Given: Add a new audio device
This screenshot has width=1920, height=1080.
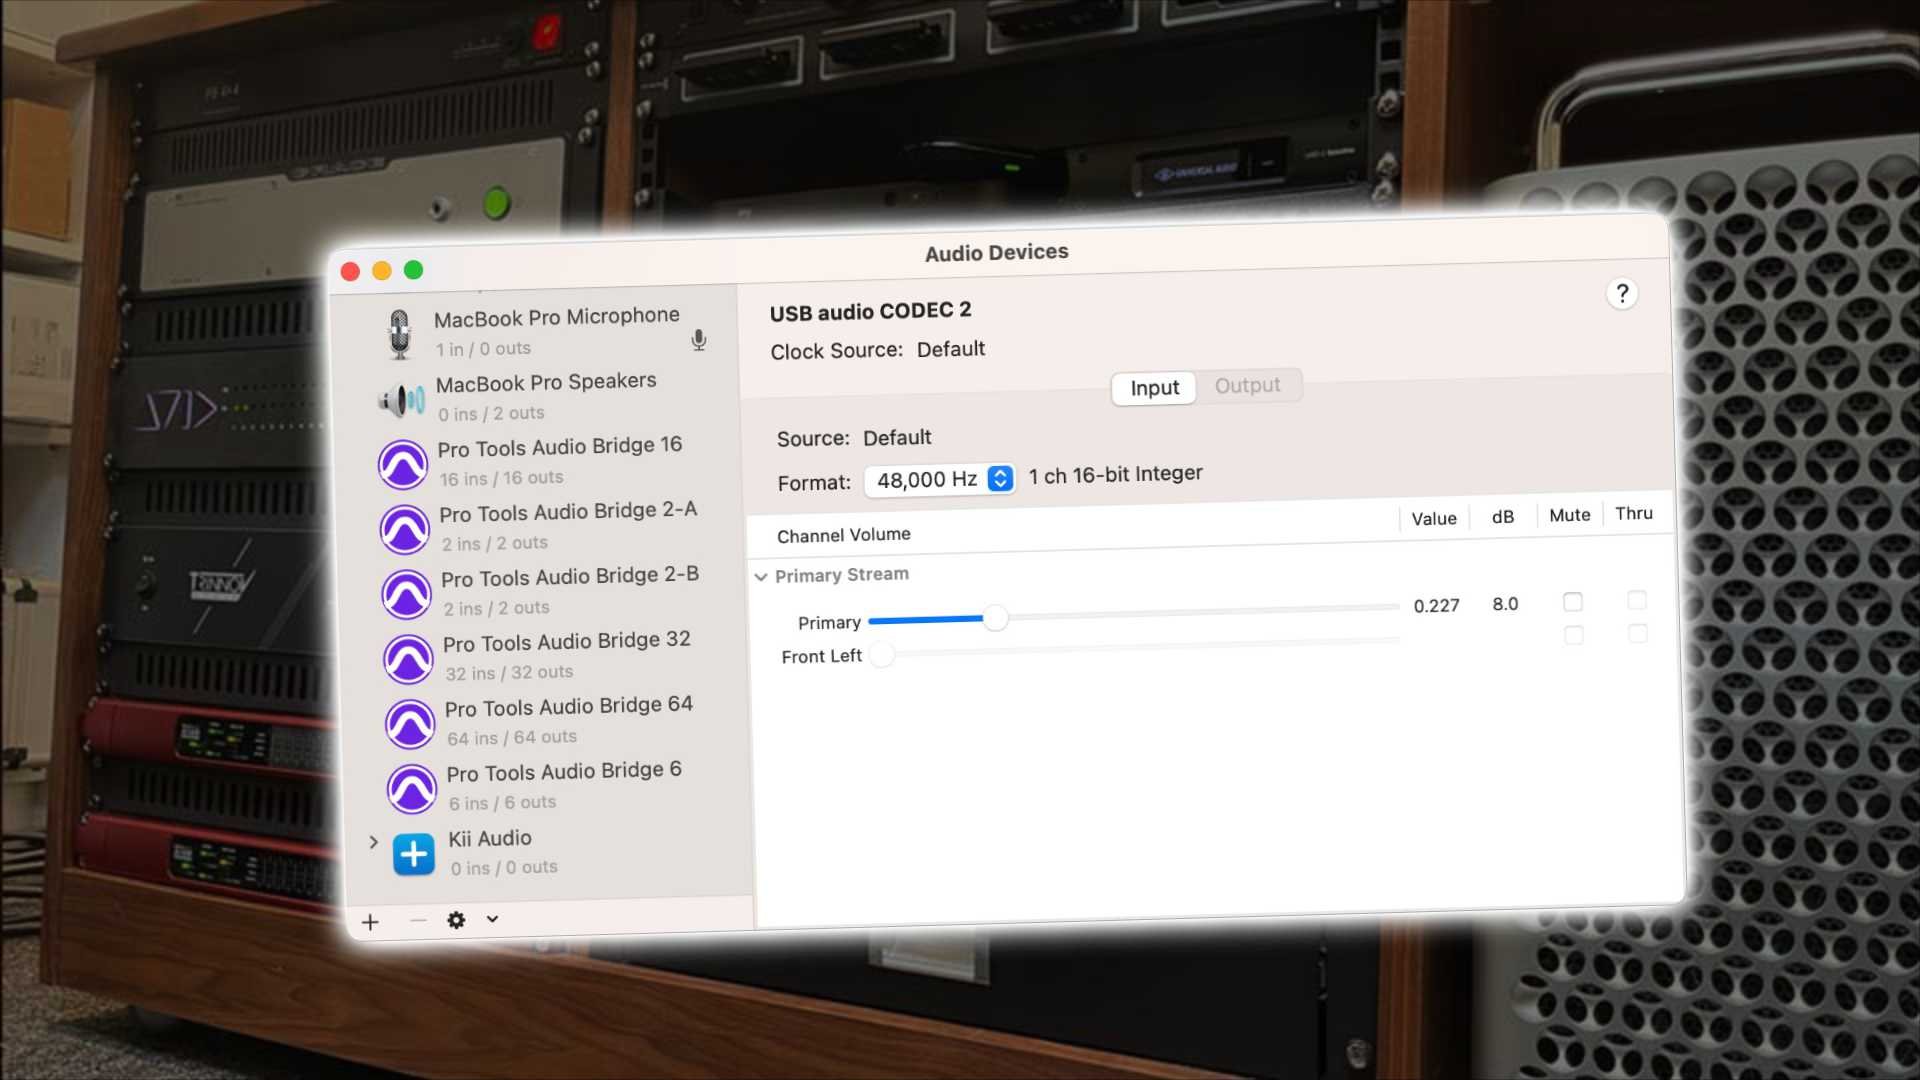Looking at the screenshot, I should point(371,921).
